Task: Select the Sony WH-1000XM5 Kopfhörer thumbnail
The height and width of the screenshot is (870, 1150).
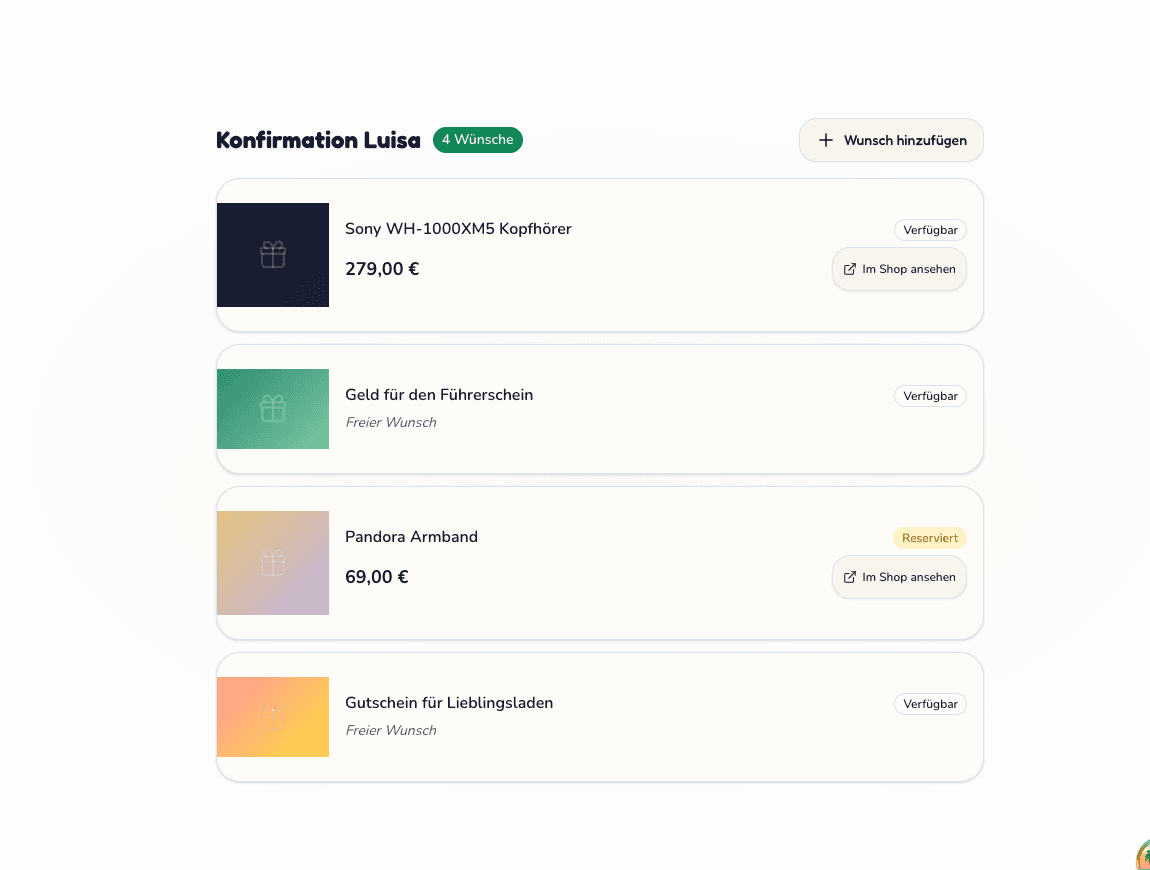Action: [273, 255]
